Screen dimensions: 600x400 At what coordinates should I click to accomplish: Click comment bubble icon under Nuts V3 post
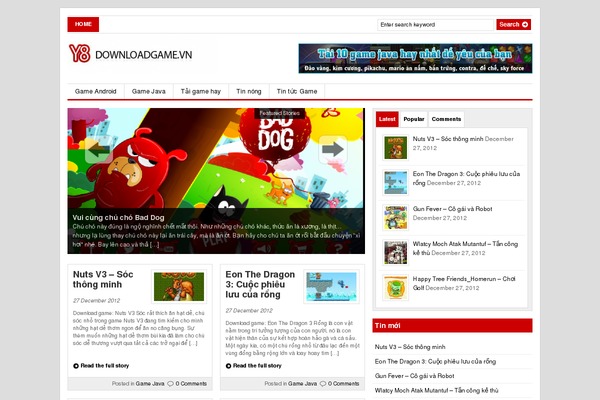170,384
